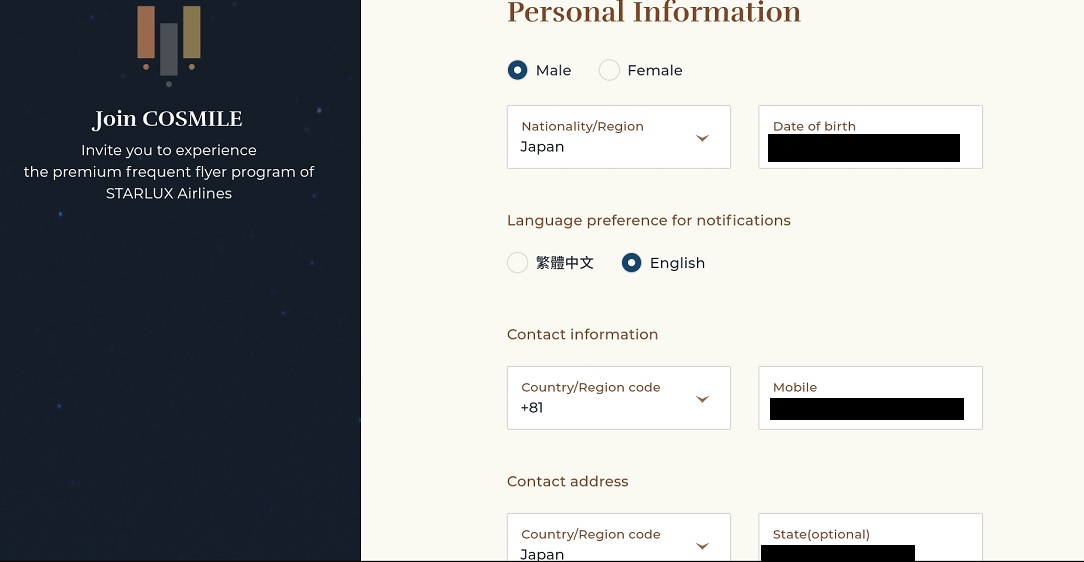Open the contact address Country/Region dropdown

619,537
